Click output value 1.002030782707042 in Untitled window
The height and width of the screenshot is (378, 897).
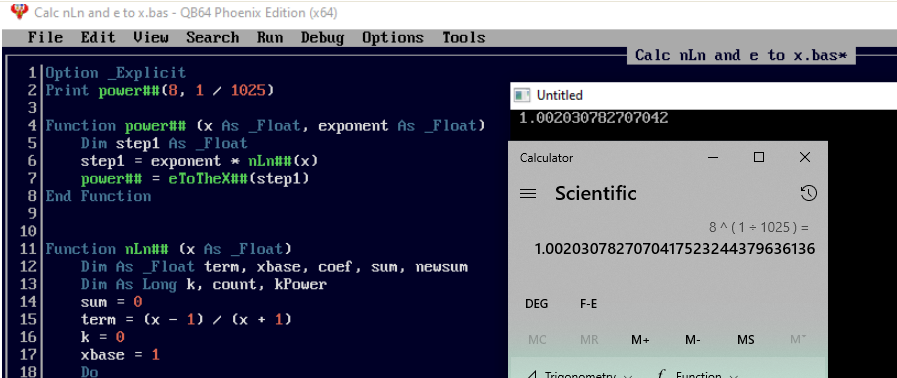point(593,118)
